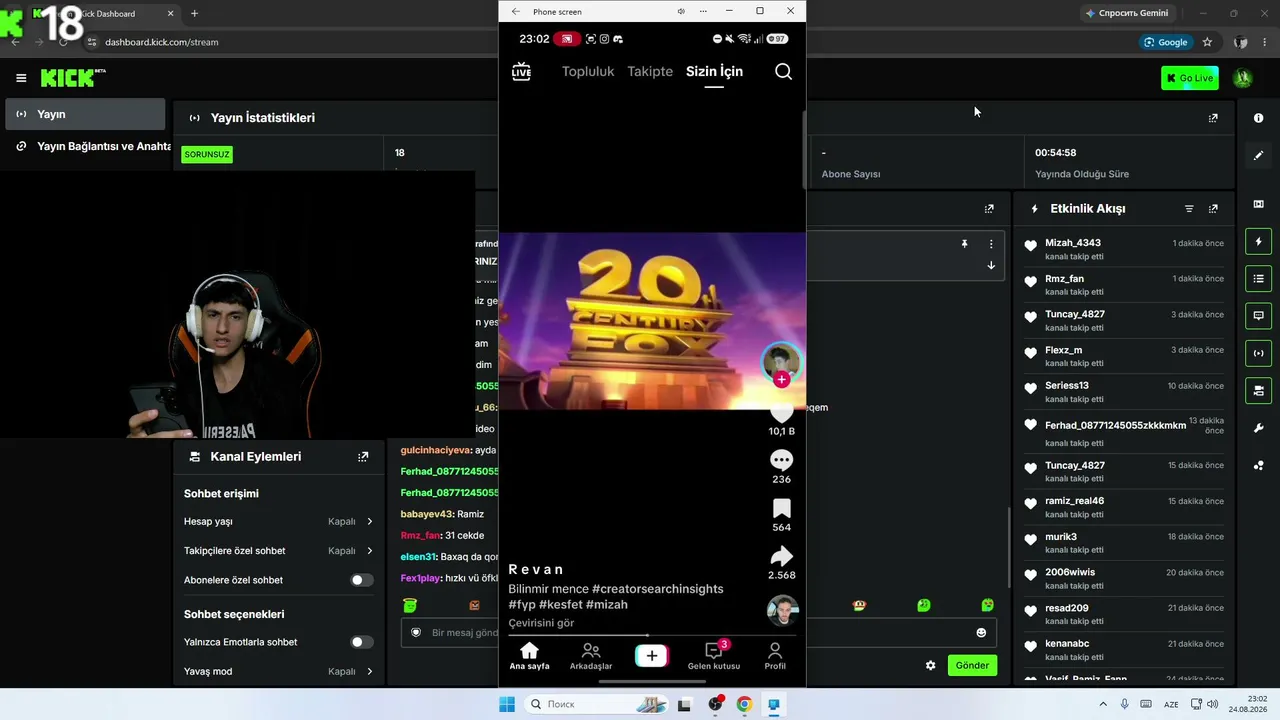Open the info icon in Kick sidebar
This screenshot has height=720, width=1280.
(x=1258, y=118)
